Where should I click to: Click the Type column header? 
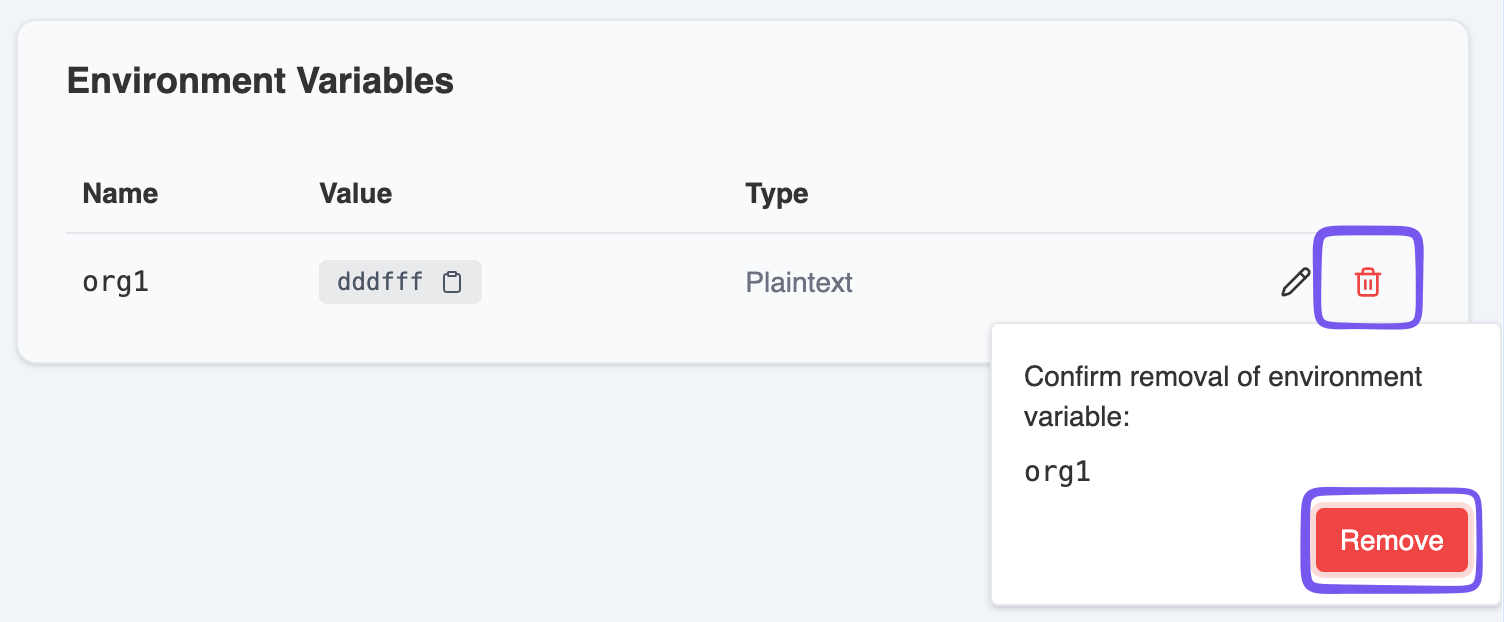pos(777,193)
